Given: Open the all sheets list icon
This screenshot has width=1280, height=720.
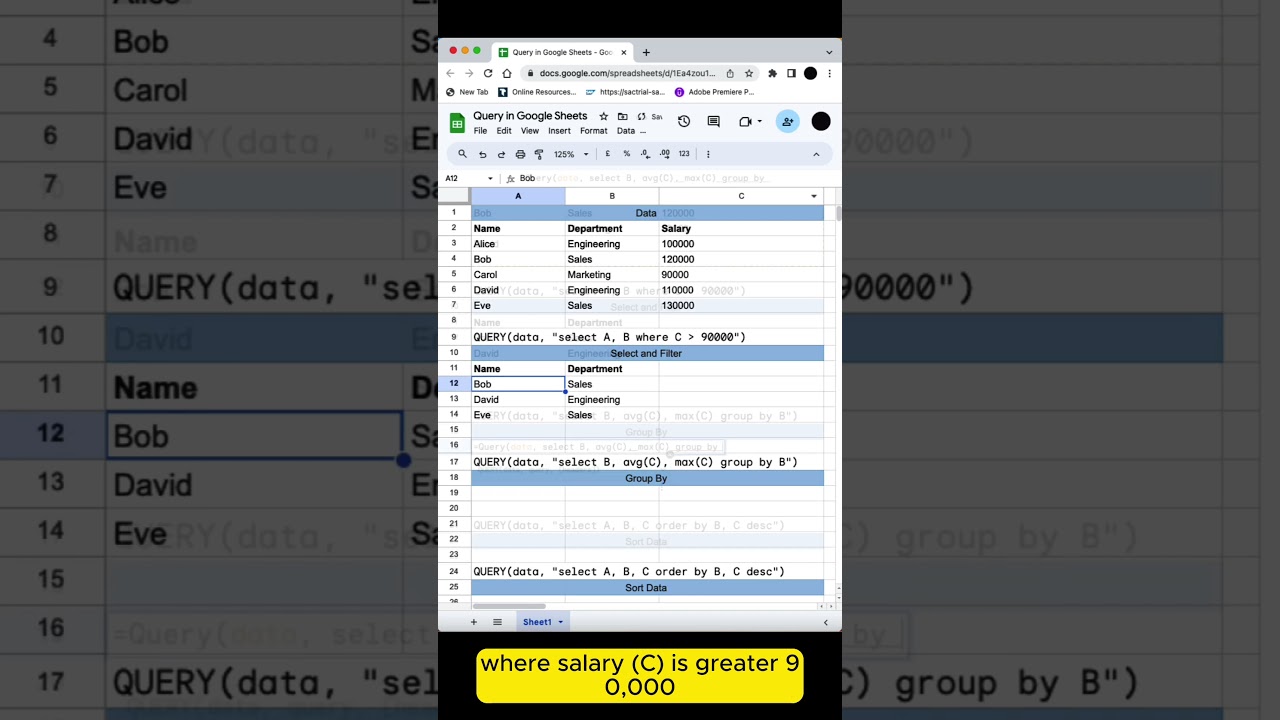Looking at the screenshot, I should click(497, 622).
